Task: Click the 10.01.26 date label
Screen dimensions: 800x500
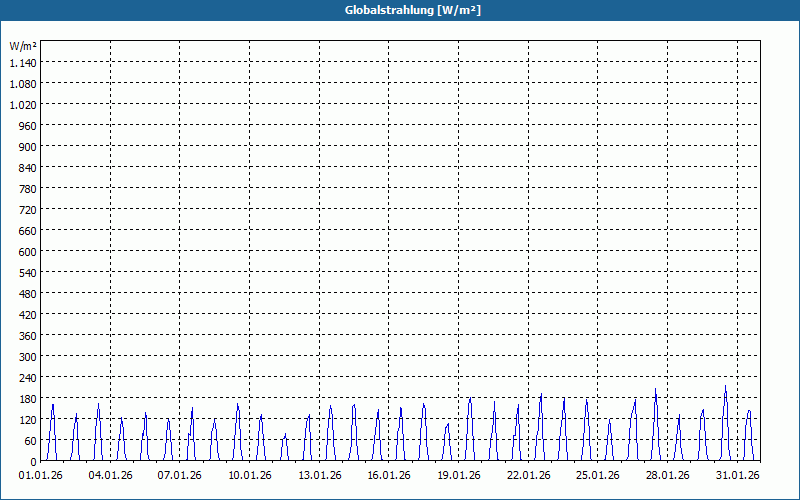Action: 249,476
